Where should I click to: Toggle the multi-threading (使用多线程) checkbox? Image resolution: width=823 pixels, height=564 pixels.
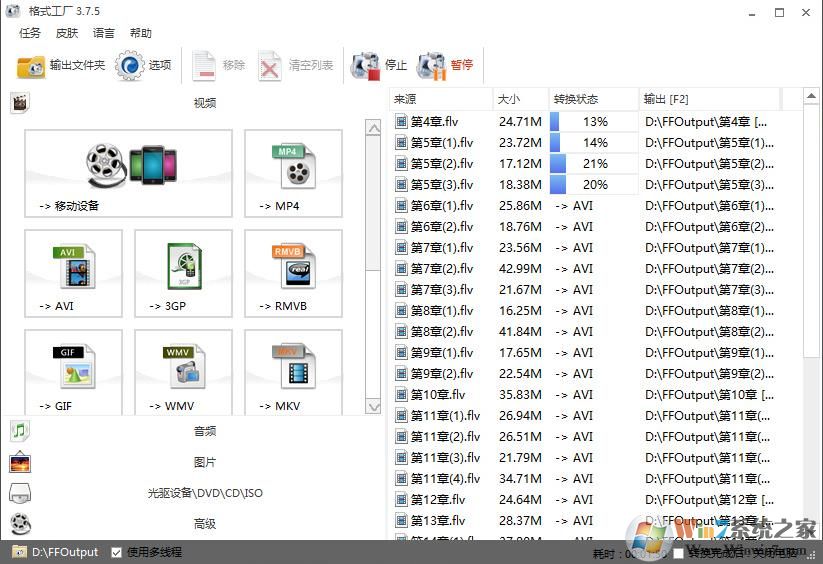click(117, 552)
